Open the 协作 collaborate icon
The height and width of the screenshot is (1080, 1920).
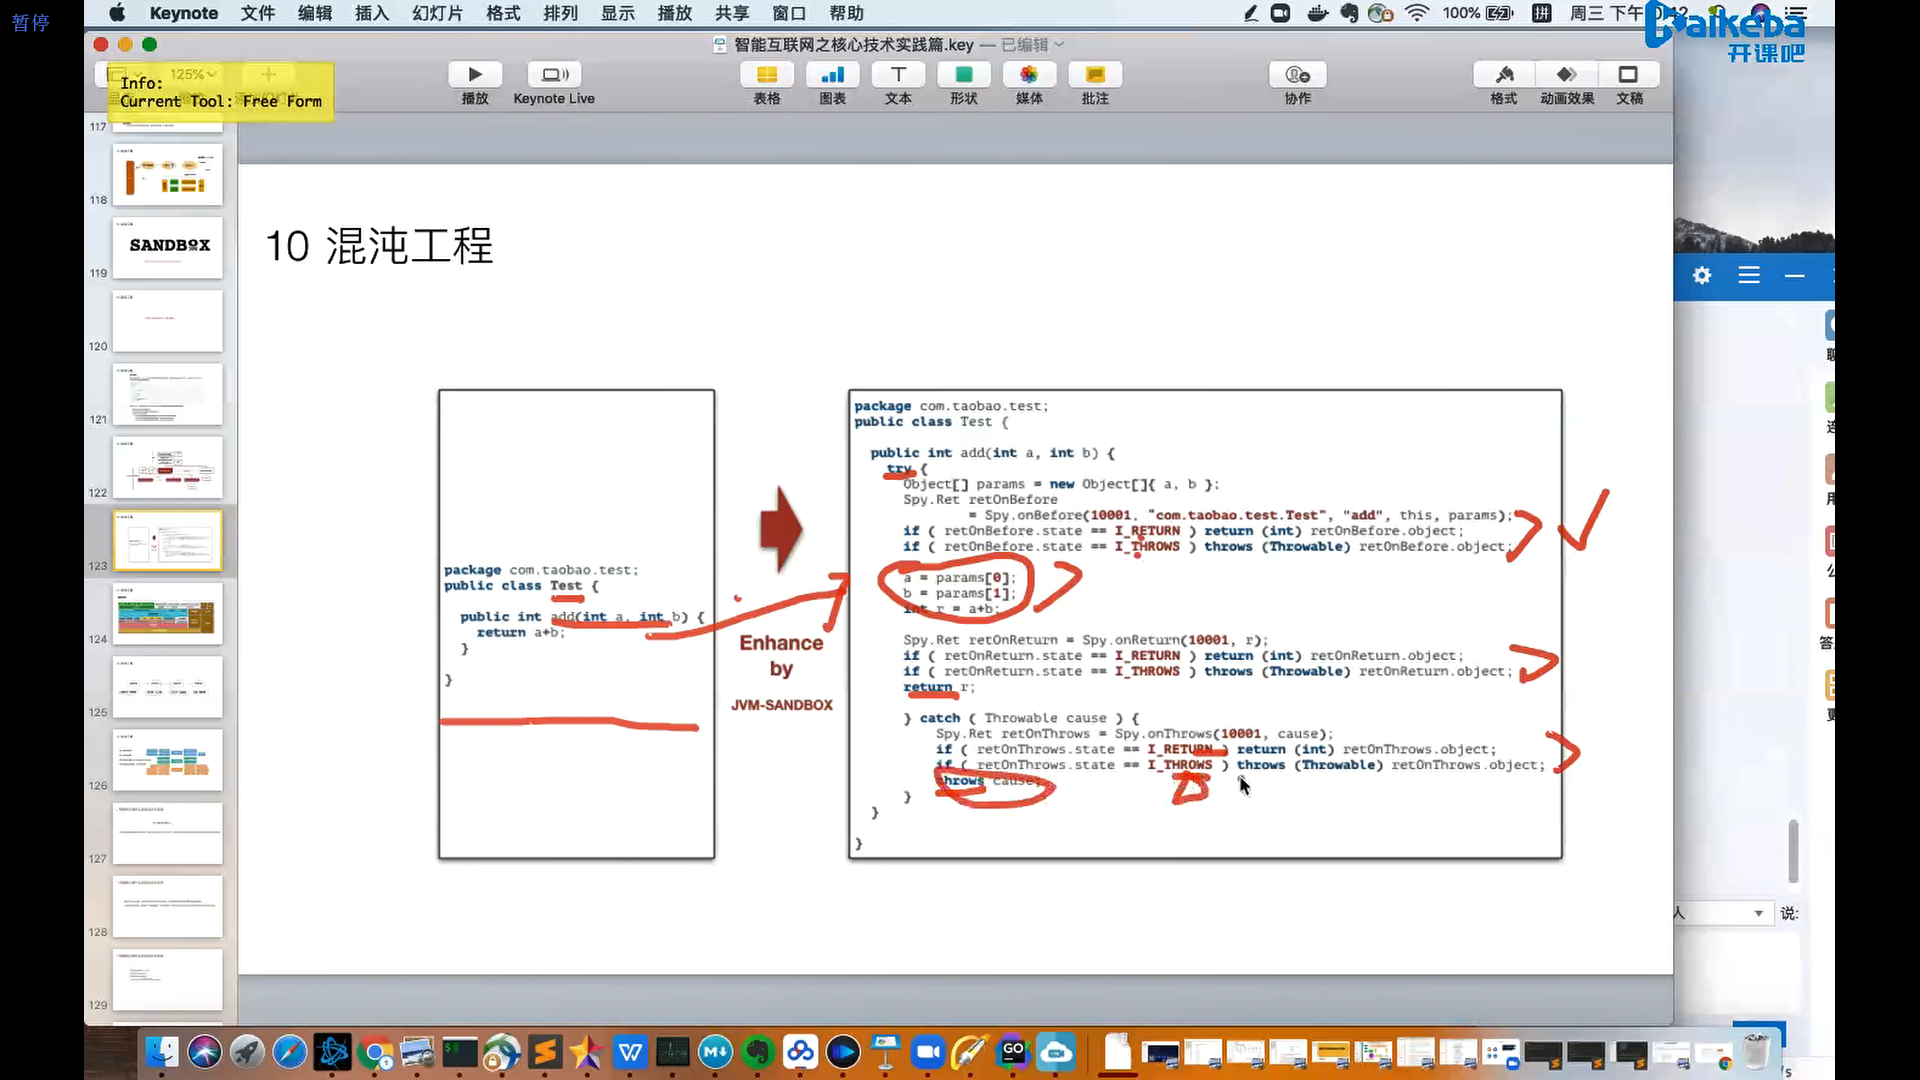1297,75
